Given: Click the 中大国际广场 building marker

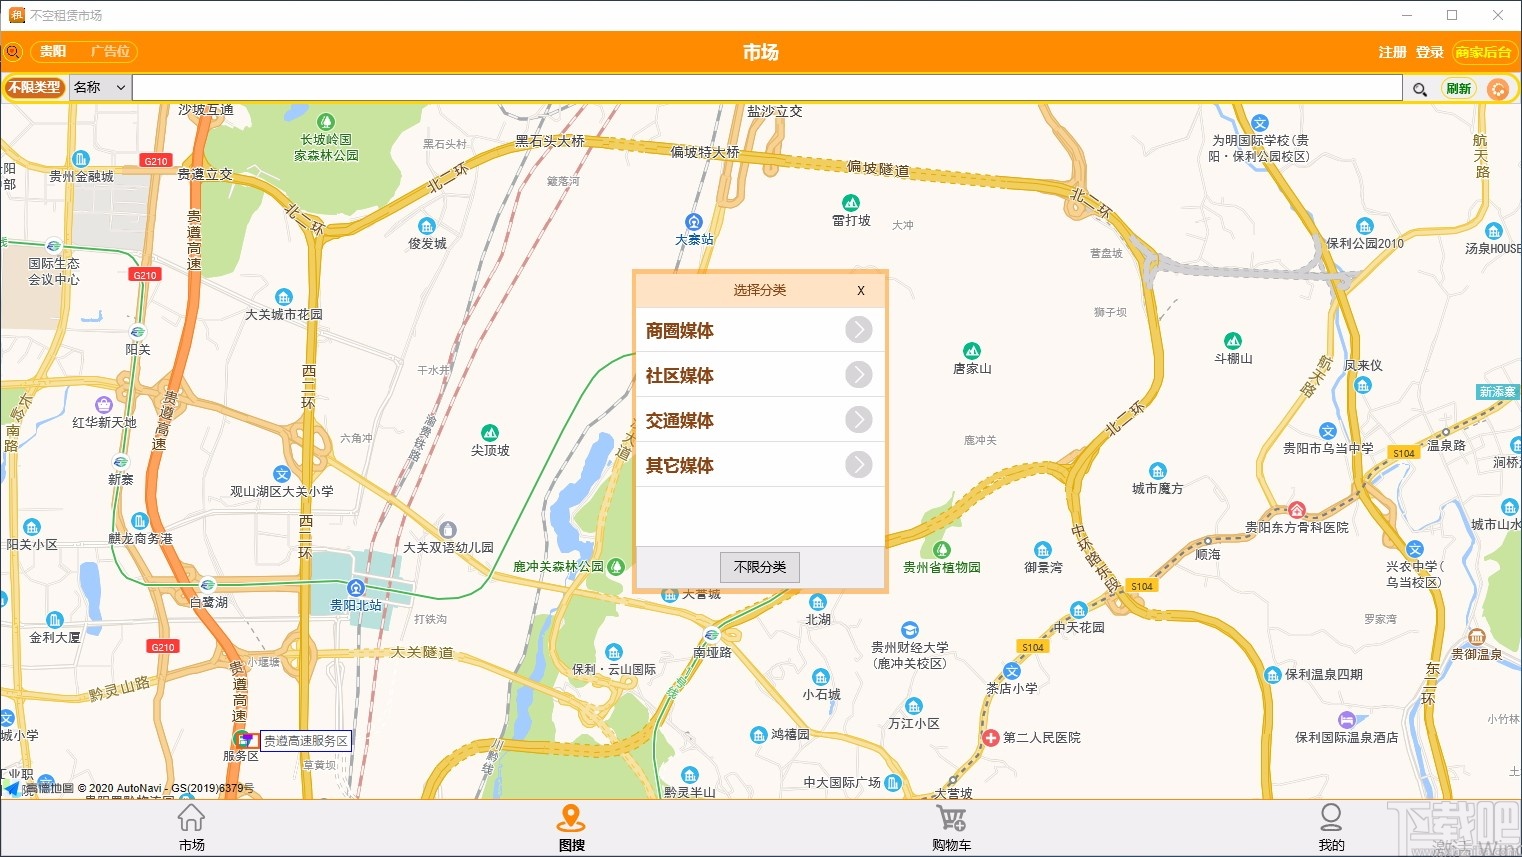Looking at the screenshot, I should (893, 782).
